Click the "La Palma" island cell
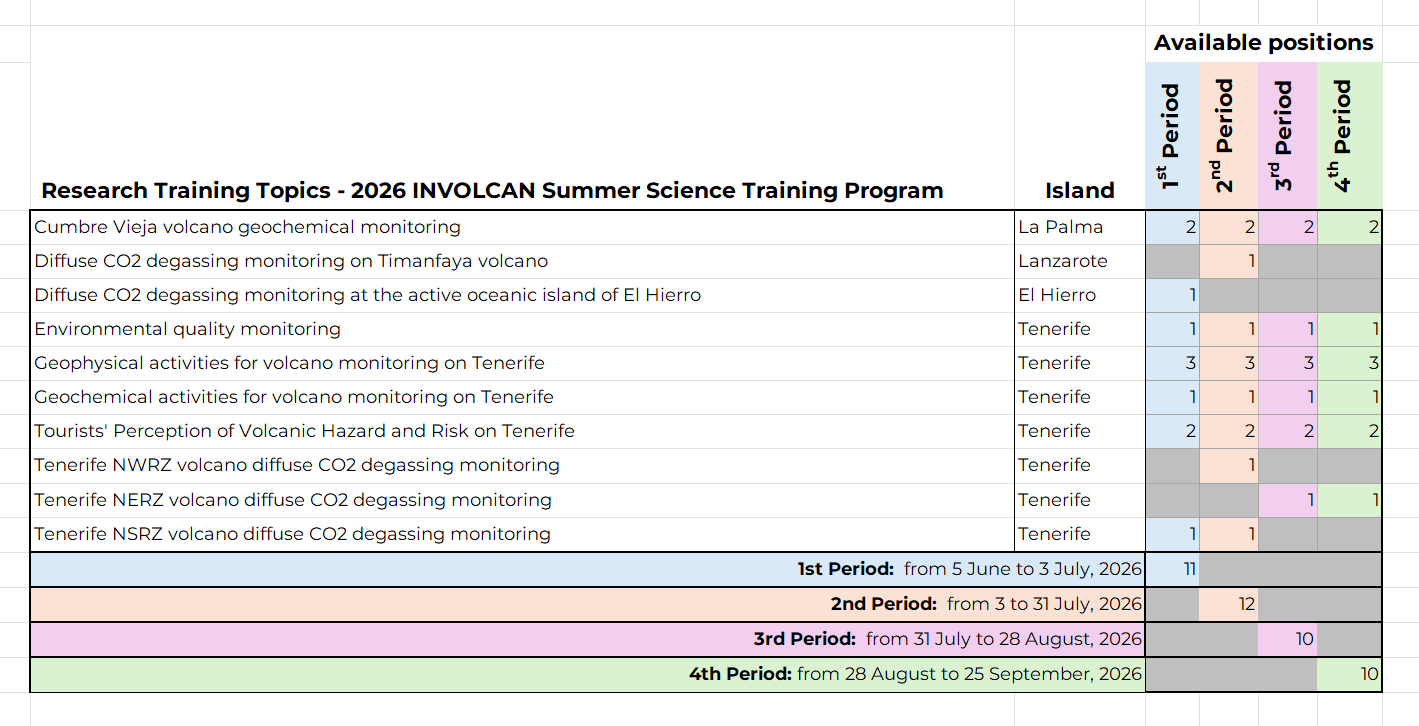This screenshot has width=1419, height=726. tap(1047, 227)
